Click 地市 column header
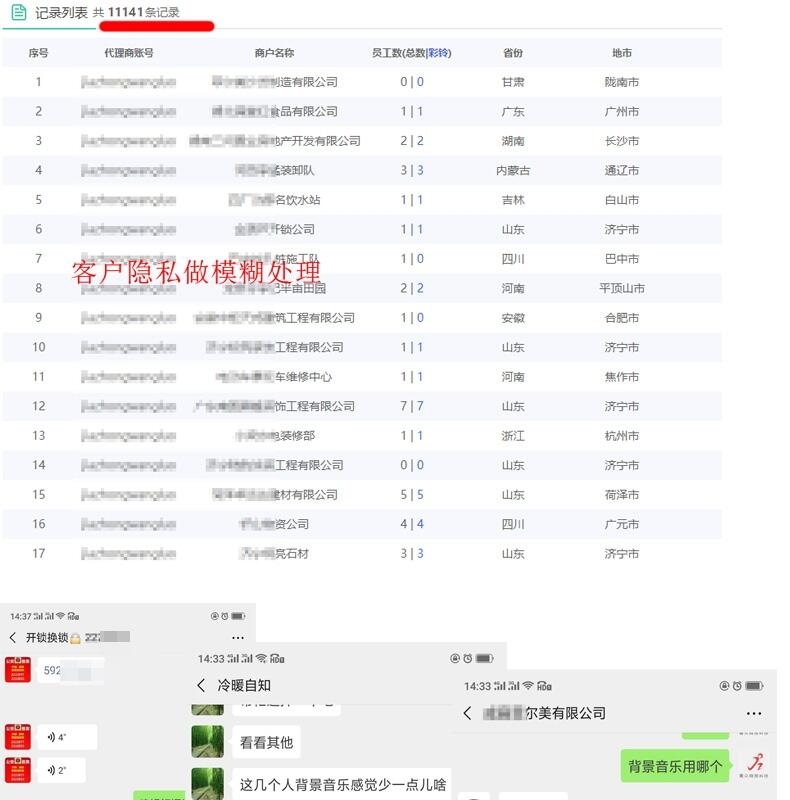The width and height of the screenshot is (790, 800). [622, 53]
